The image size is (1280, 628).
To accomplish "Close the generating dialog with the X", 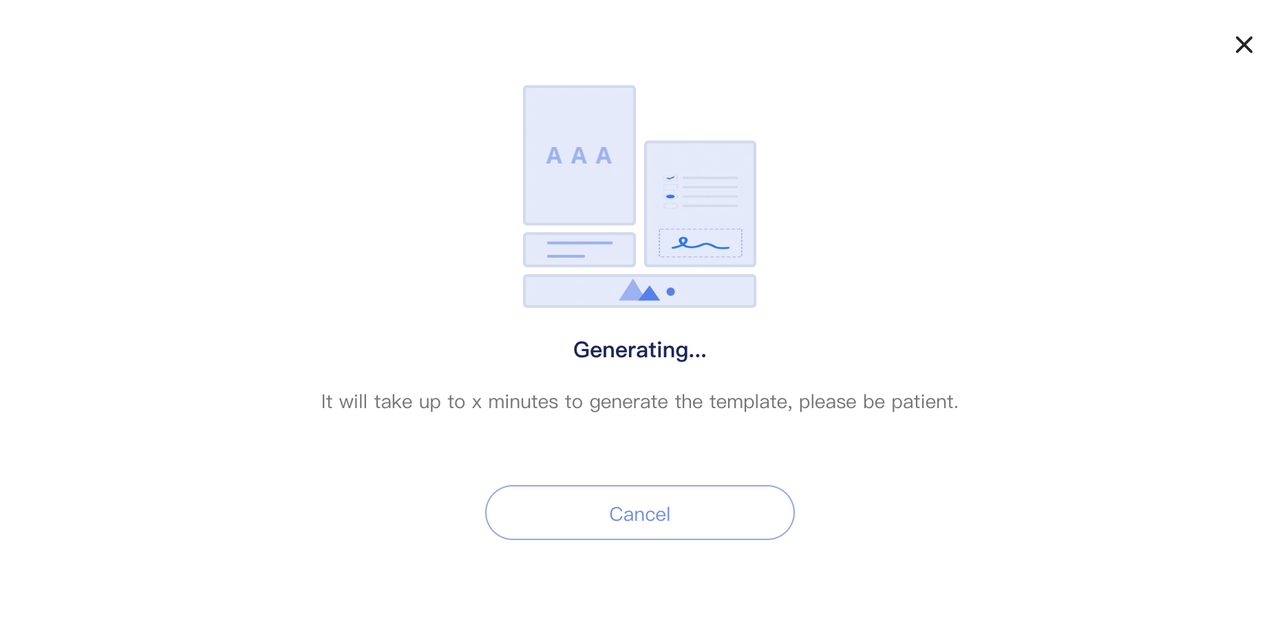I will 1244,45.
